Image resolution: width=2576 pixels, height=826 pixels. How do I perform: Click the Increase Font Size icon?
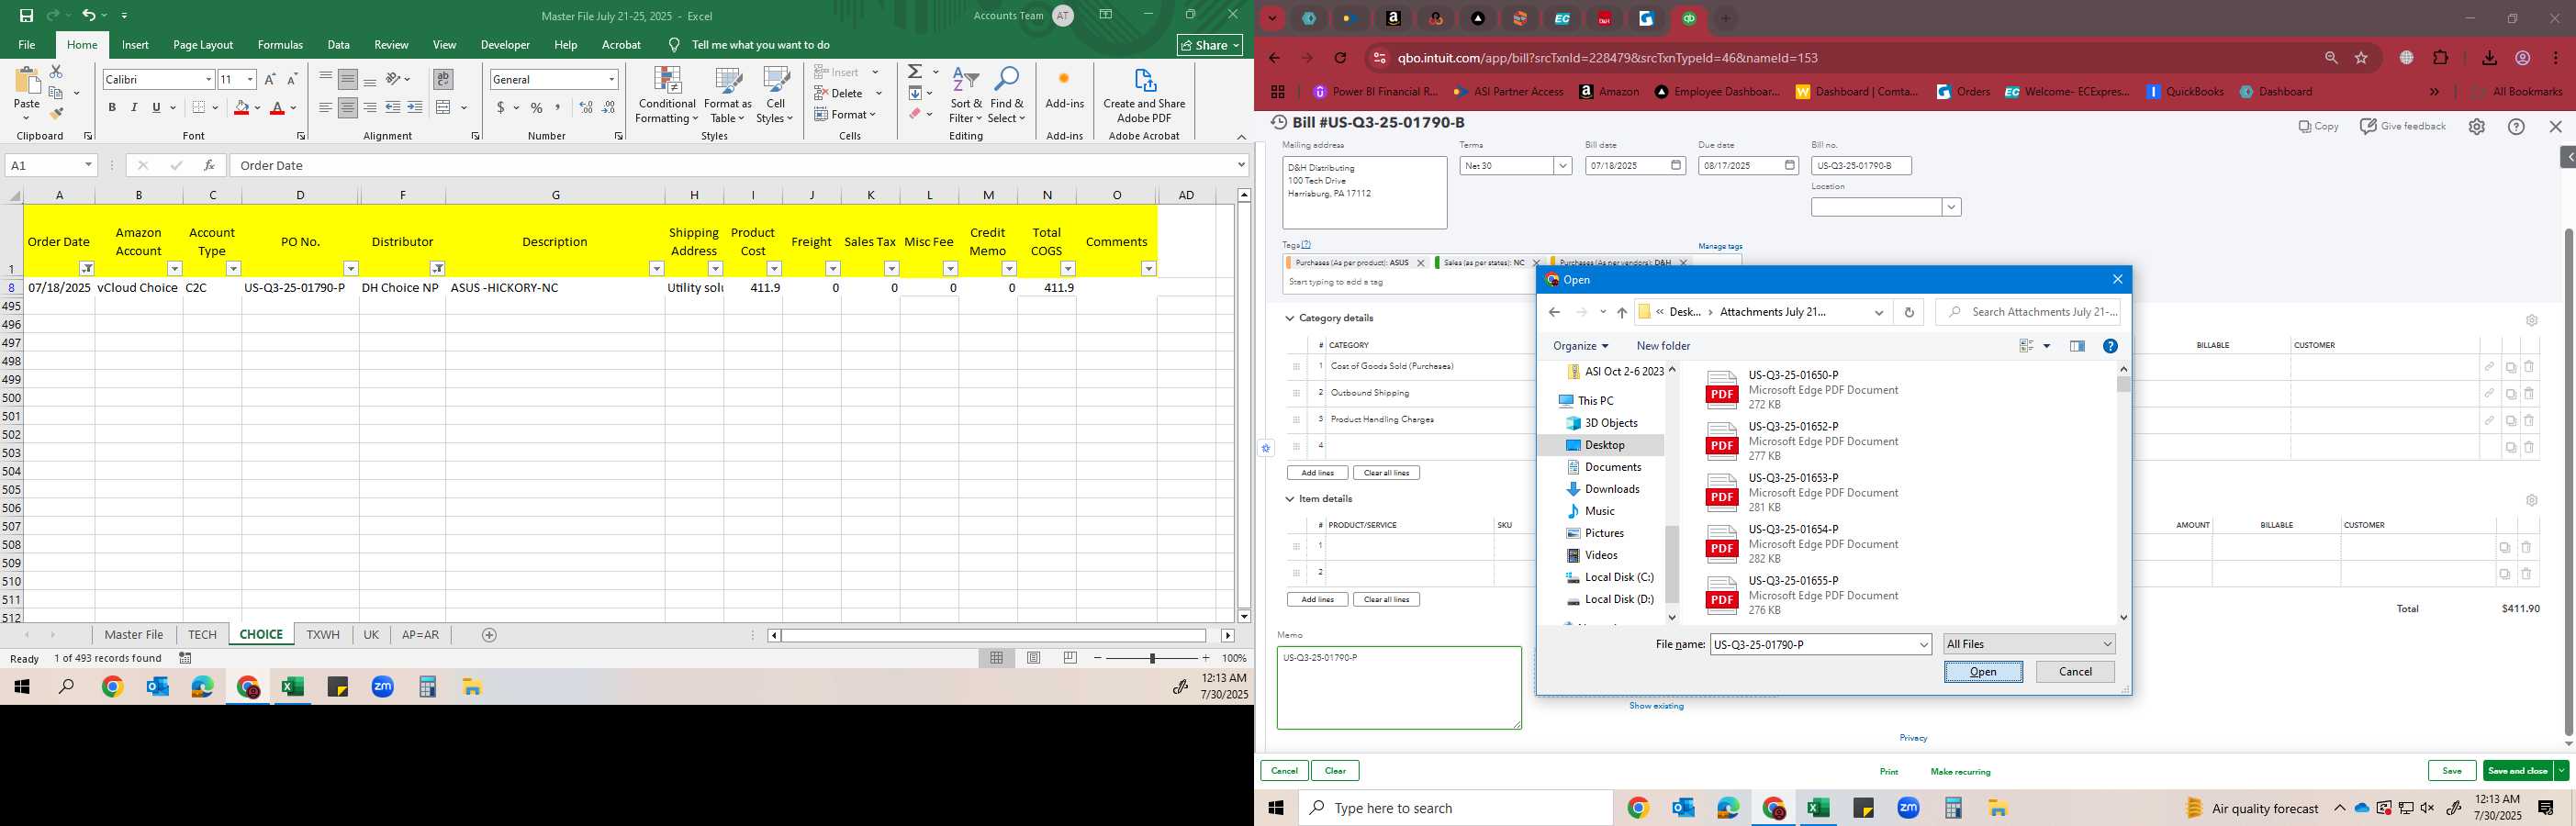[x=270, y=79]
